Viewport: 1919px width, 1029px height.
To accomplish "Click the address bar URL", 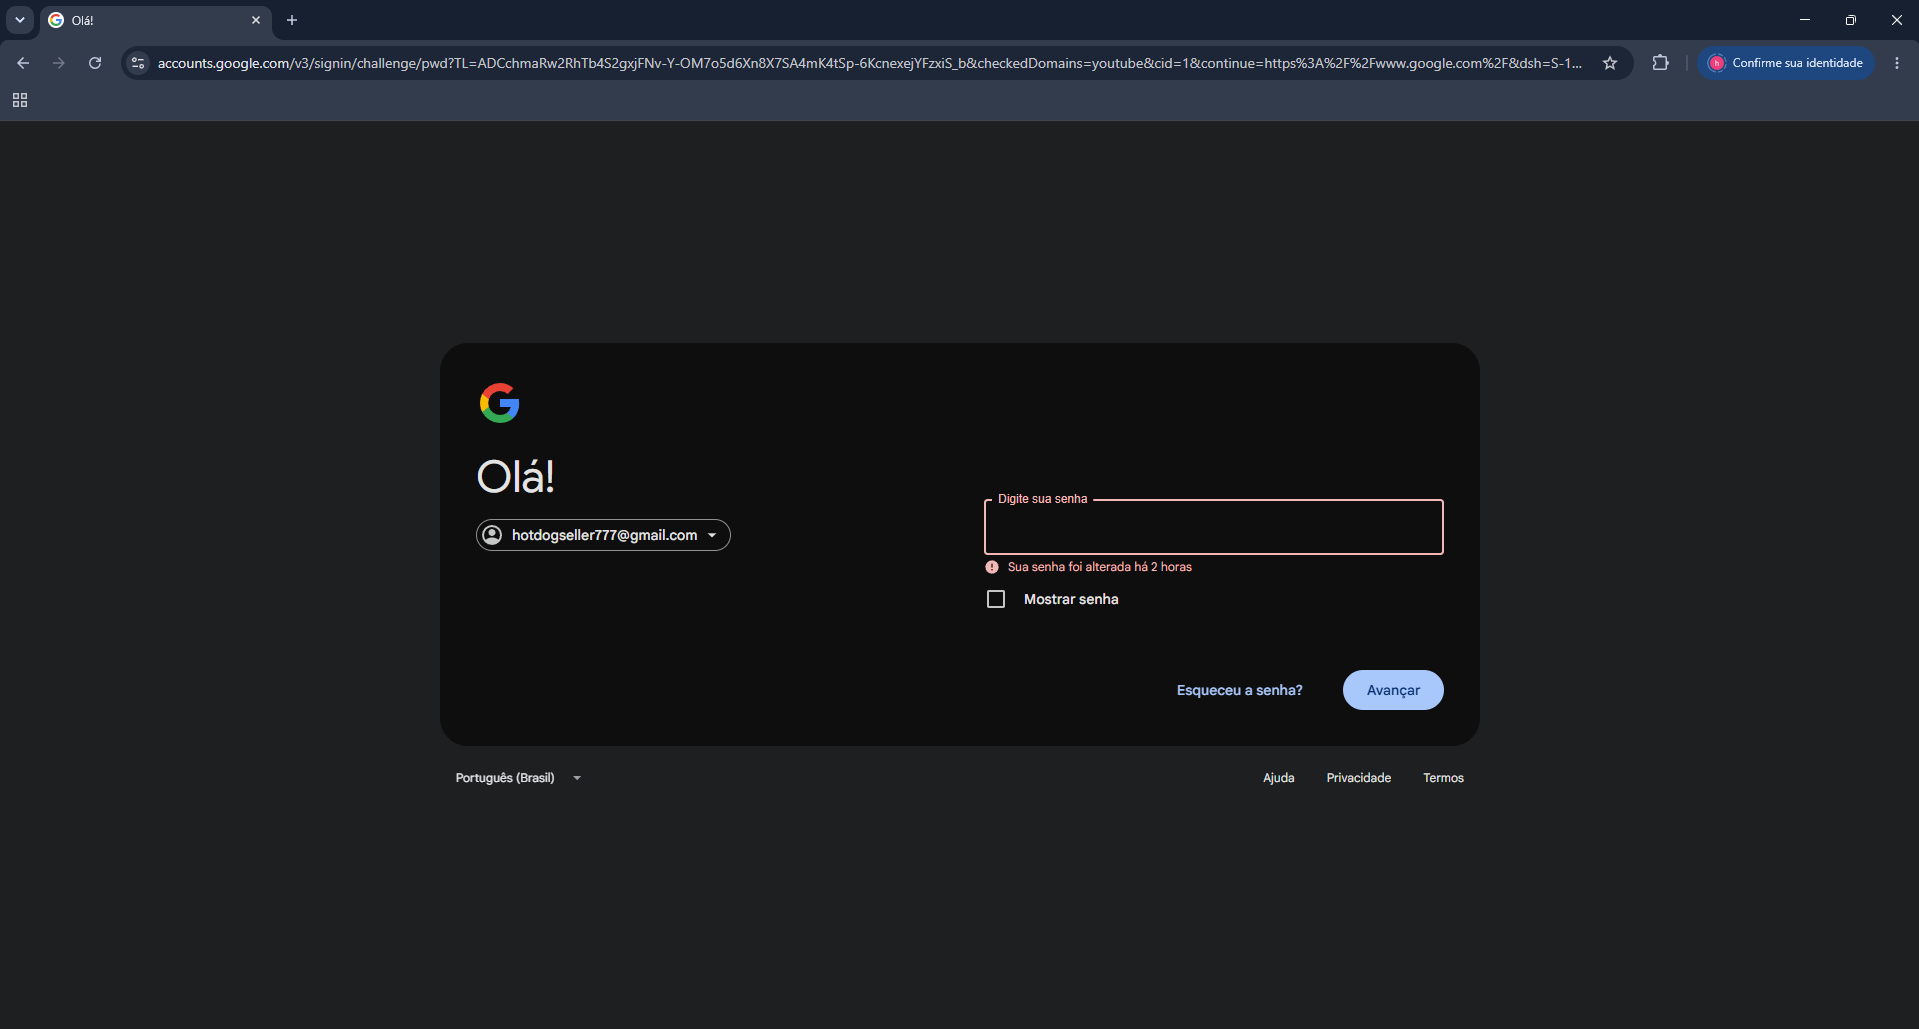I will click(869, 63).
